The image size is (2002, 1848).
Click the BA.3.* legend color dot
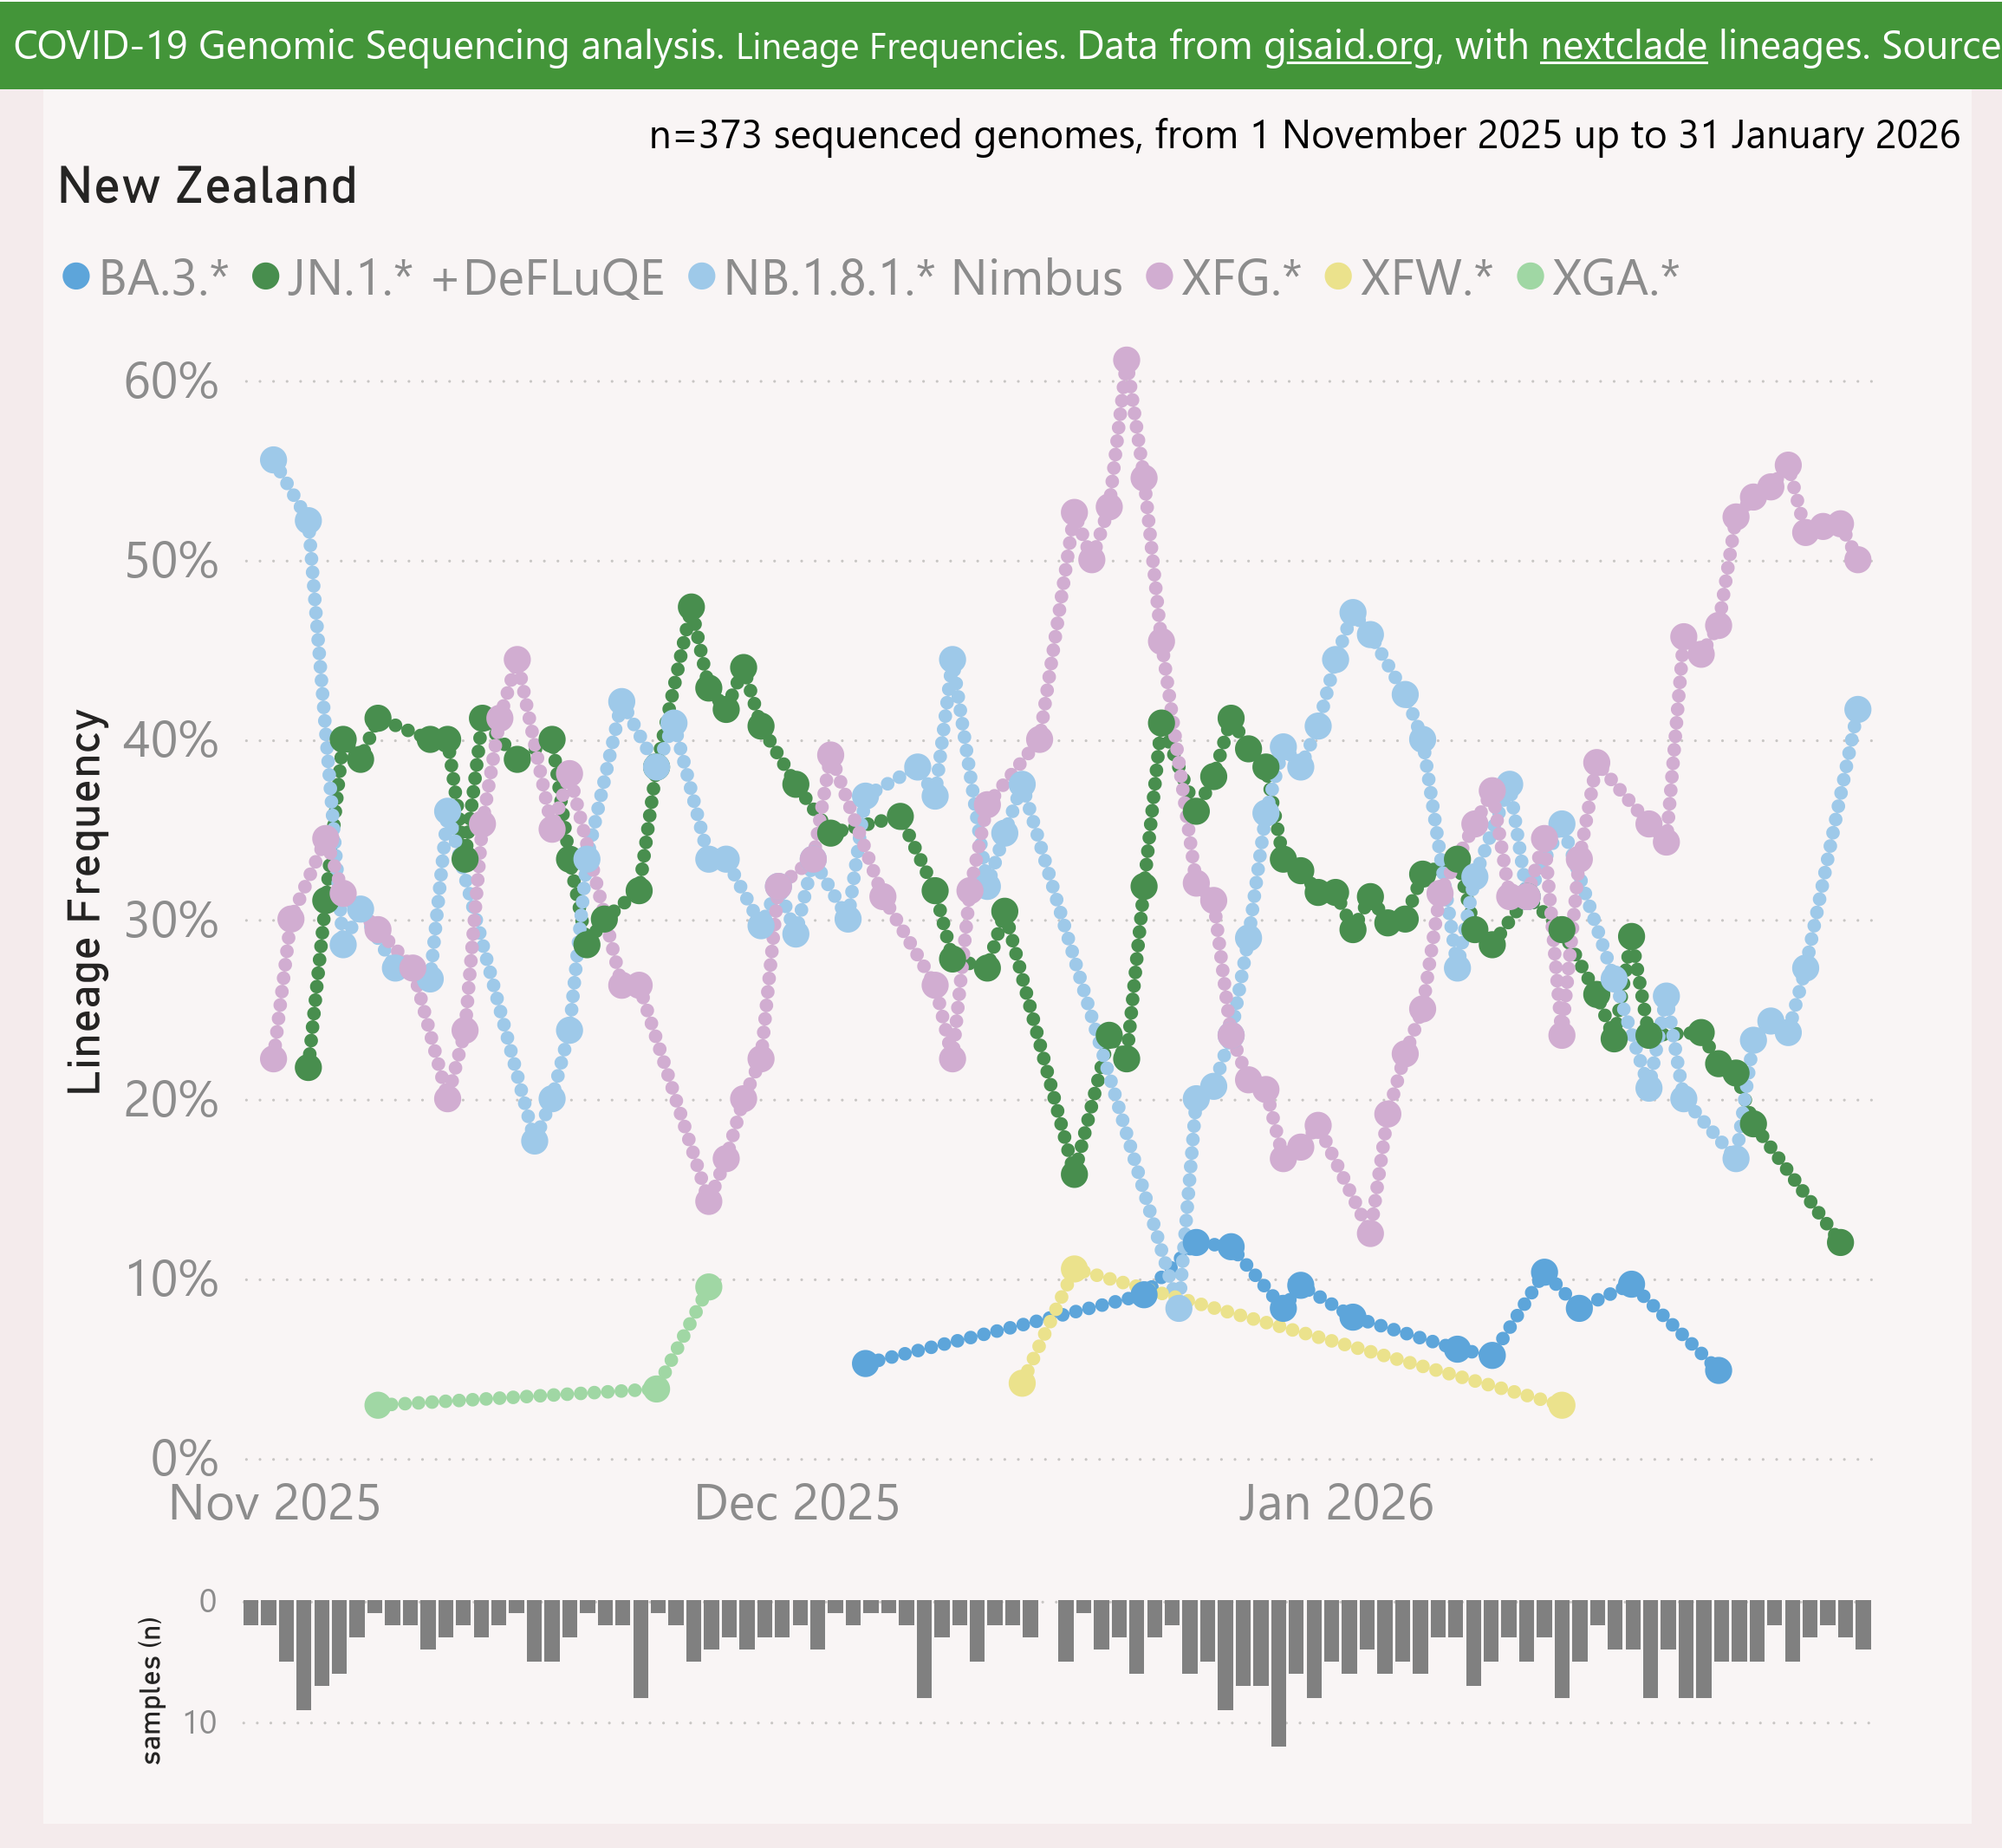(x=77, y=277)
